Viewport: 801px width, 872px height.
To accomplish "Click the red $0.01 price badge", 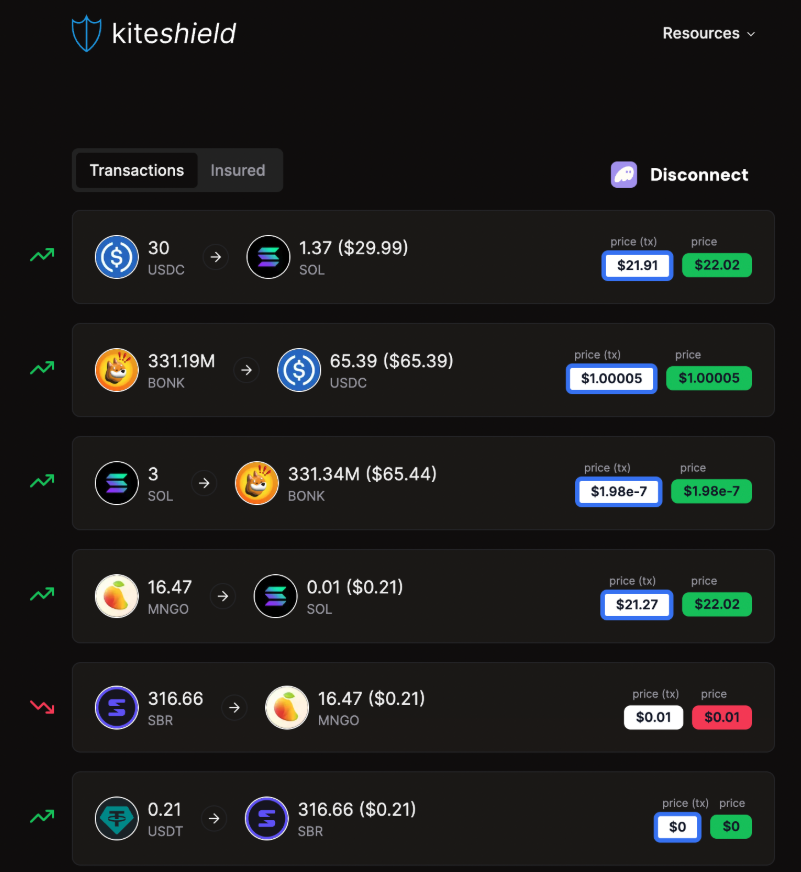I will coord(721,717).
